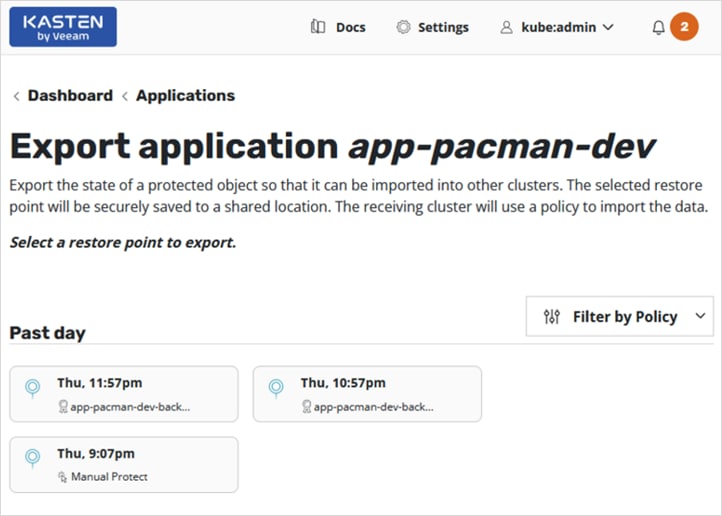Screen dimensions: 722x516
Task: Click the Manual Protect hand icon
Action: (63, 477)
